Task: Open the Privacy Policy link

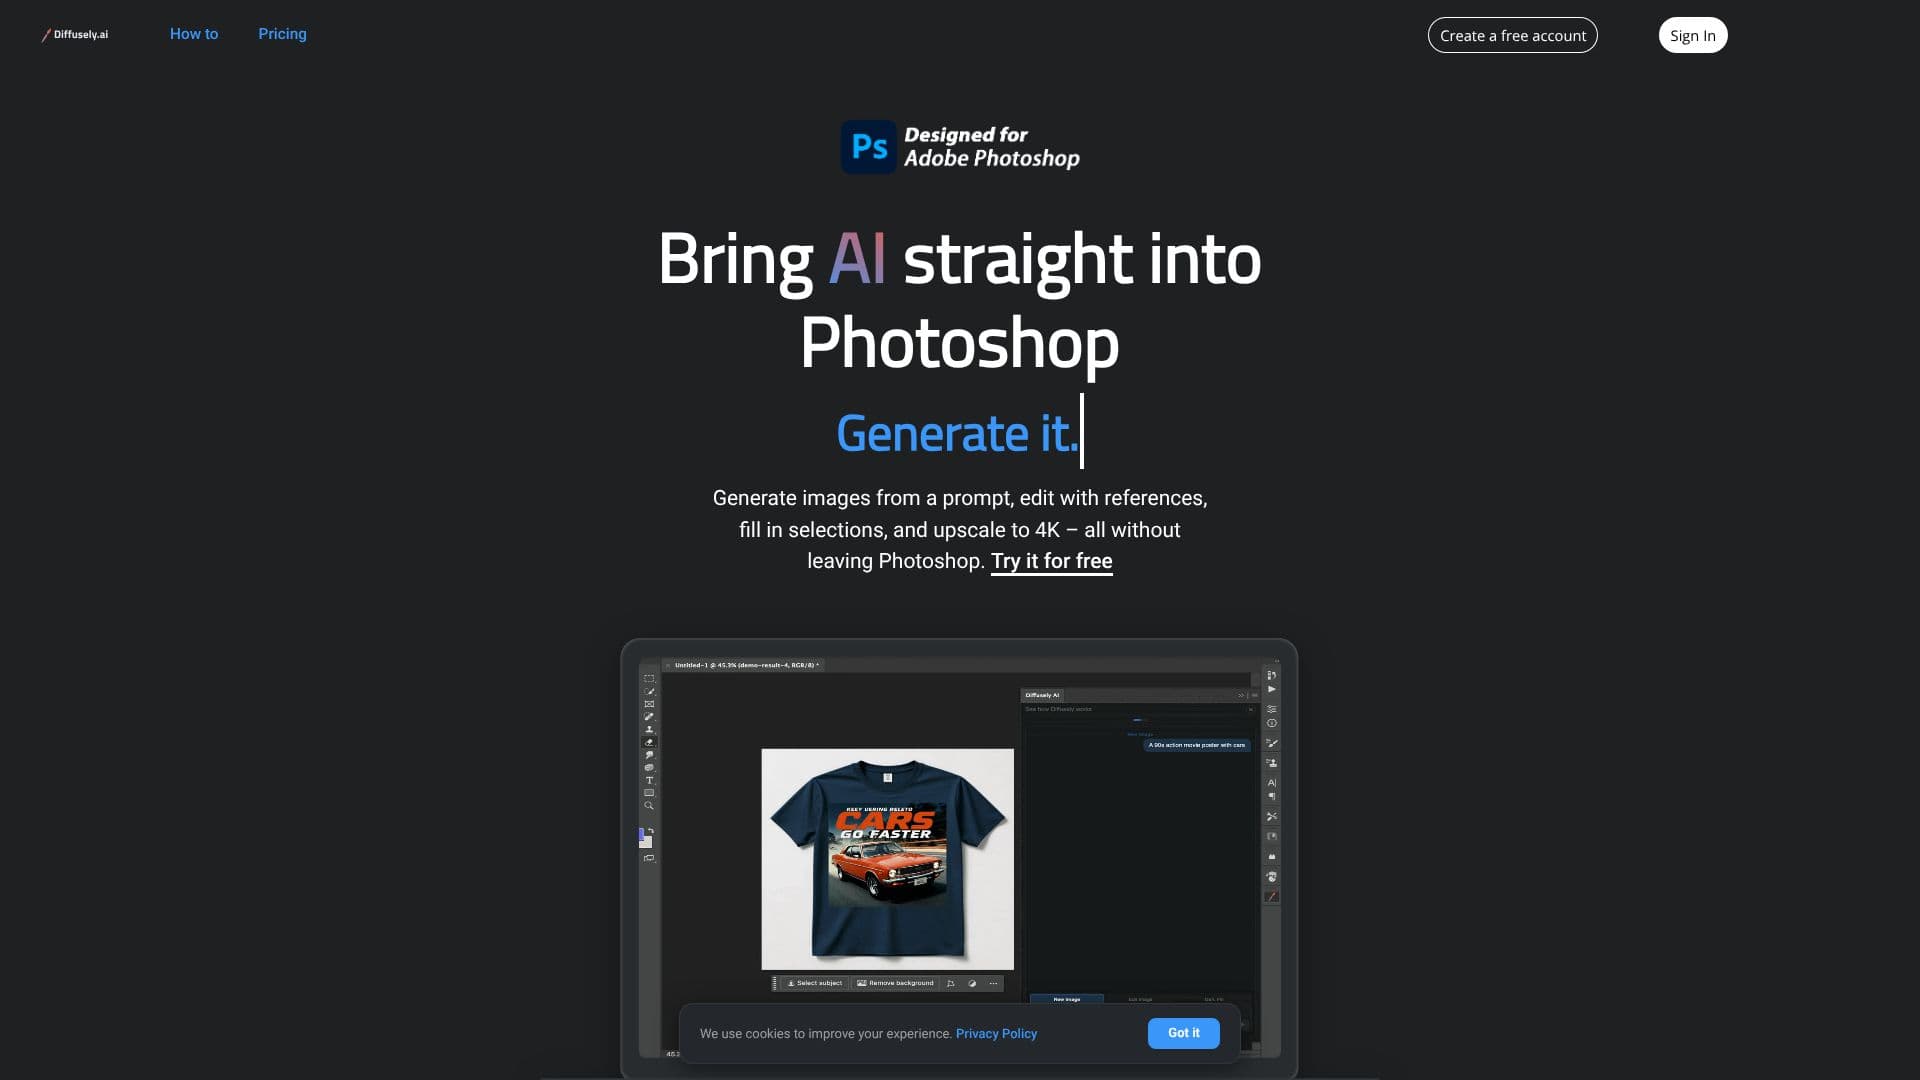Action: tap(996, 1033)
